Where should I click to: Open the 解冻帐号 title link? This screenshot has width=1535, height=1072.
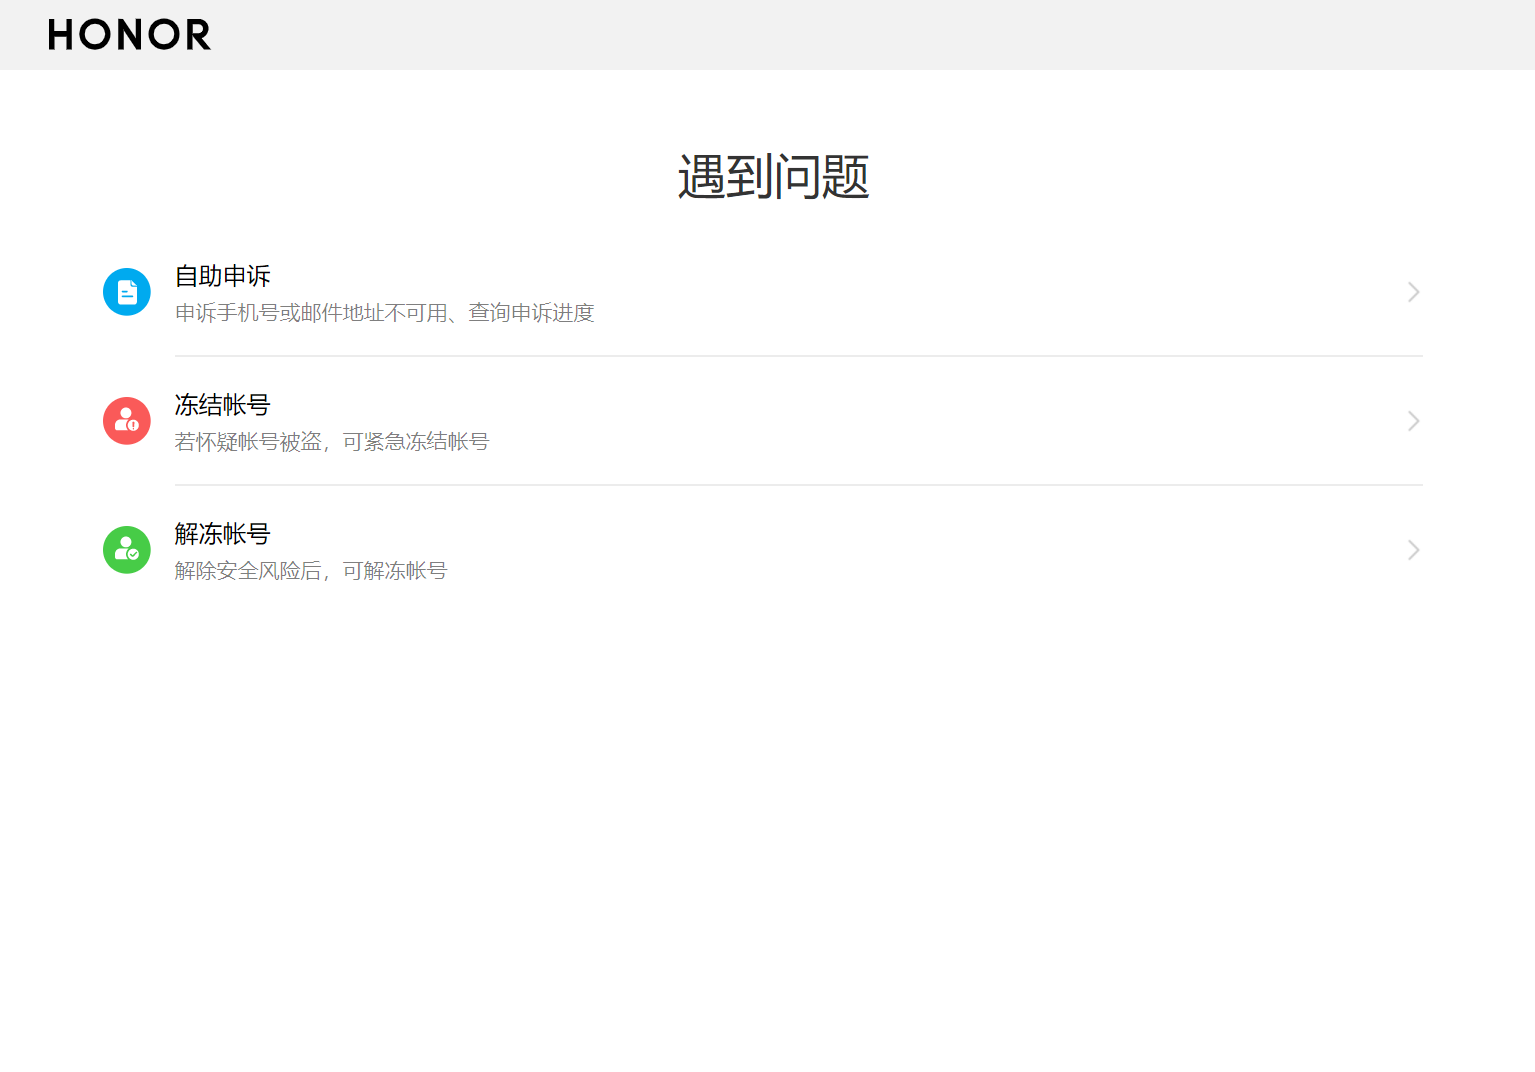coord(223,534)
